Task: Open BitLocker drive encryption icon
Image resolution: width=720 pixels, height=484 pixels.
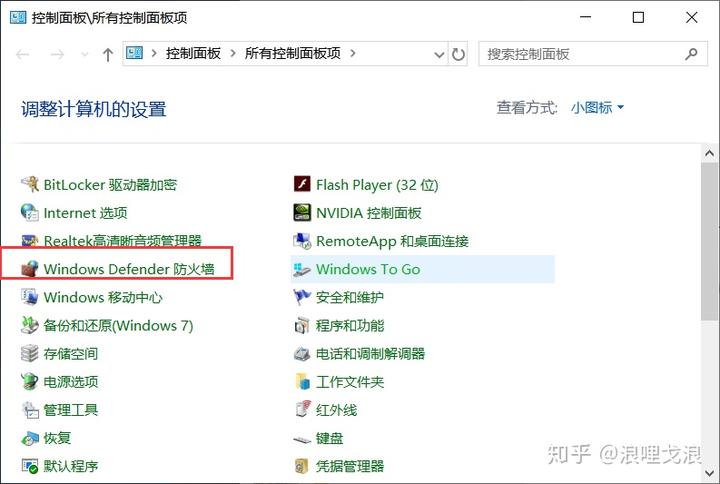Action: [x=30, y=185]
